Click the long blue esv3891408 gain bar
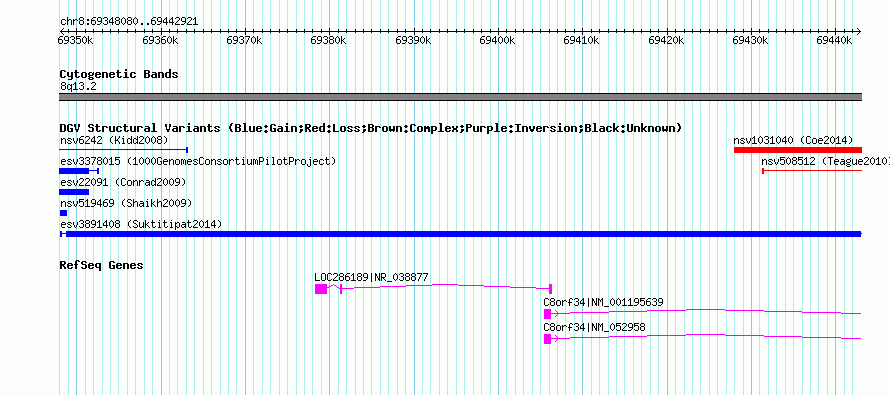Viewport: 890px width, 395px height. click(461, 234)
